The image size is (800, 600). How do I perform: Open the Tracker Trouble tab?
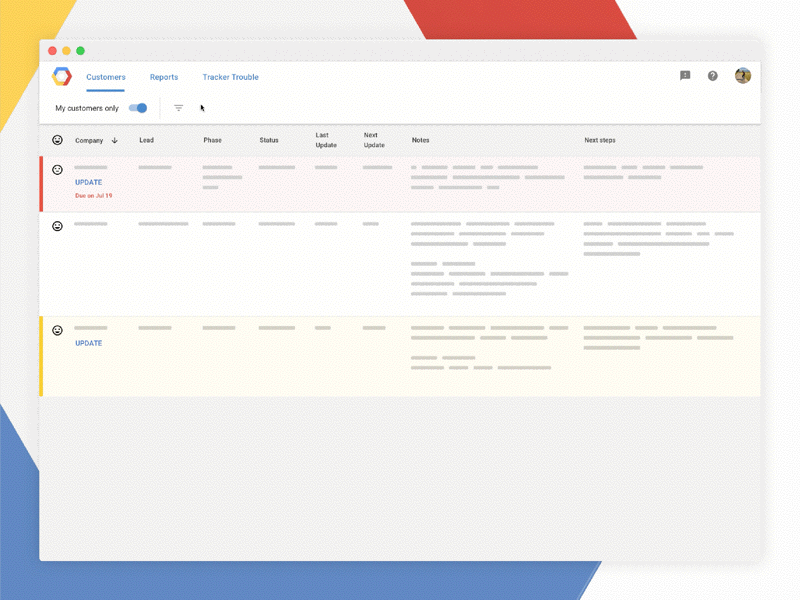(230, 77)
